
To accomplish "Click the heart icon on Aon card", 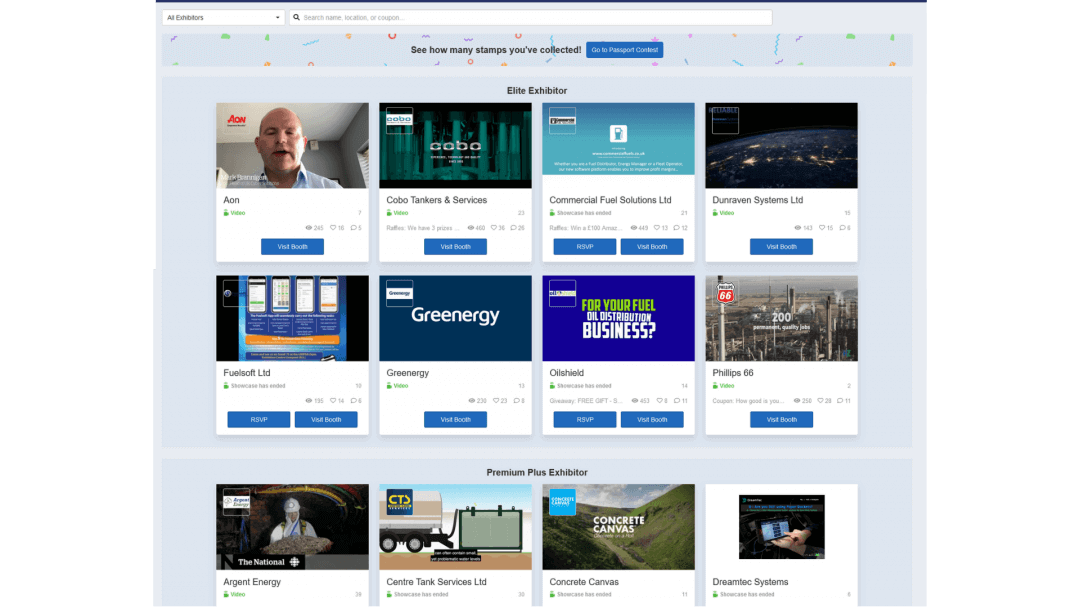I will pos(335,228).
